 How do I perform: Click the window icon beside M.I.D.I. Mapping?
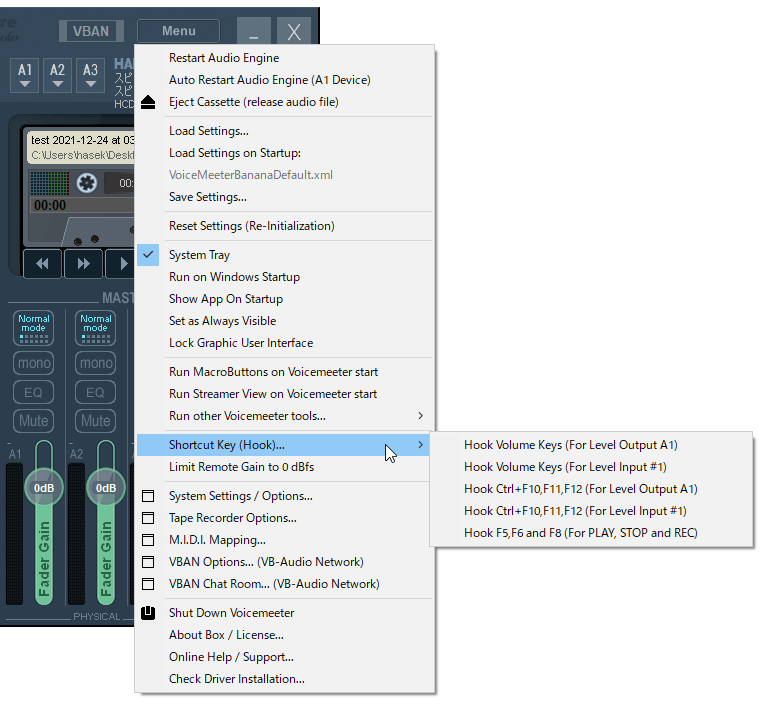[x=148, y=540]
